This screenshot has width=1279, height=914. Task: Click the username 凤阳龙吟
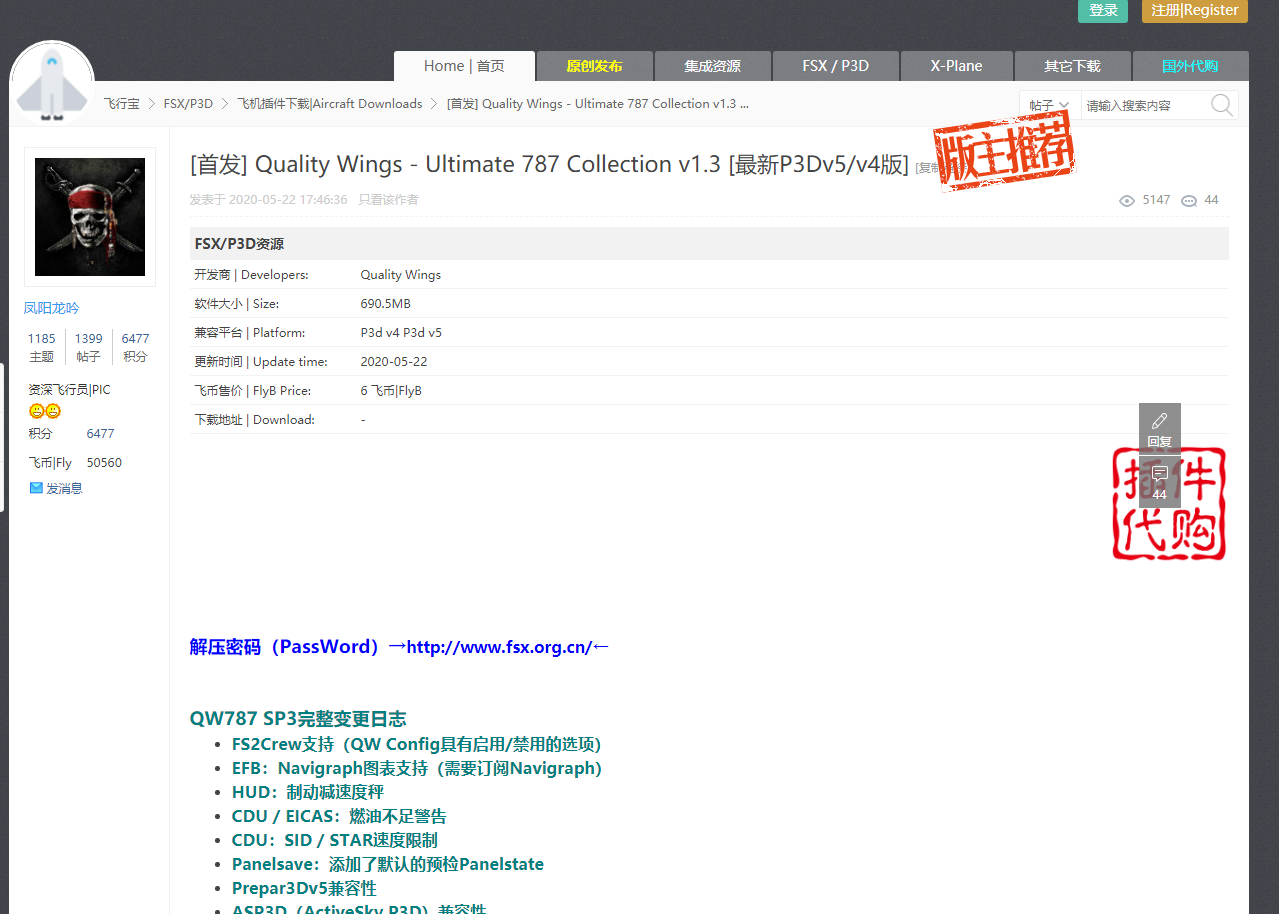coord(51,308)
